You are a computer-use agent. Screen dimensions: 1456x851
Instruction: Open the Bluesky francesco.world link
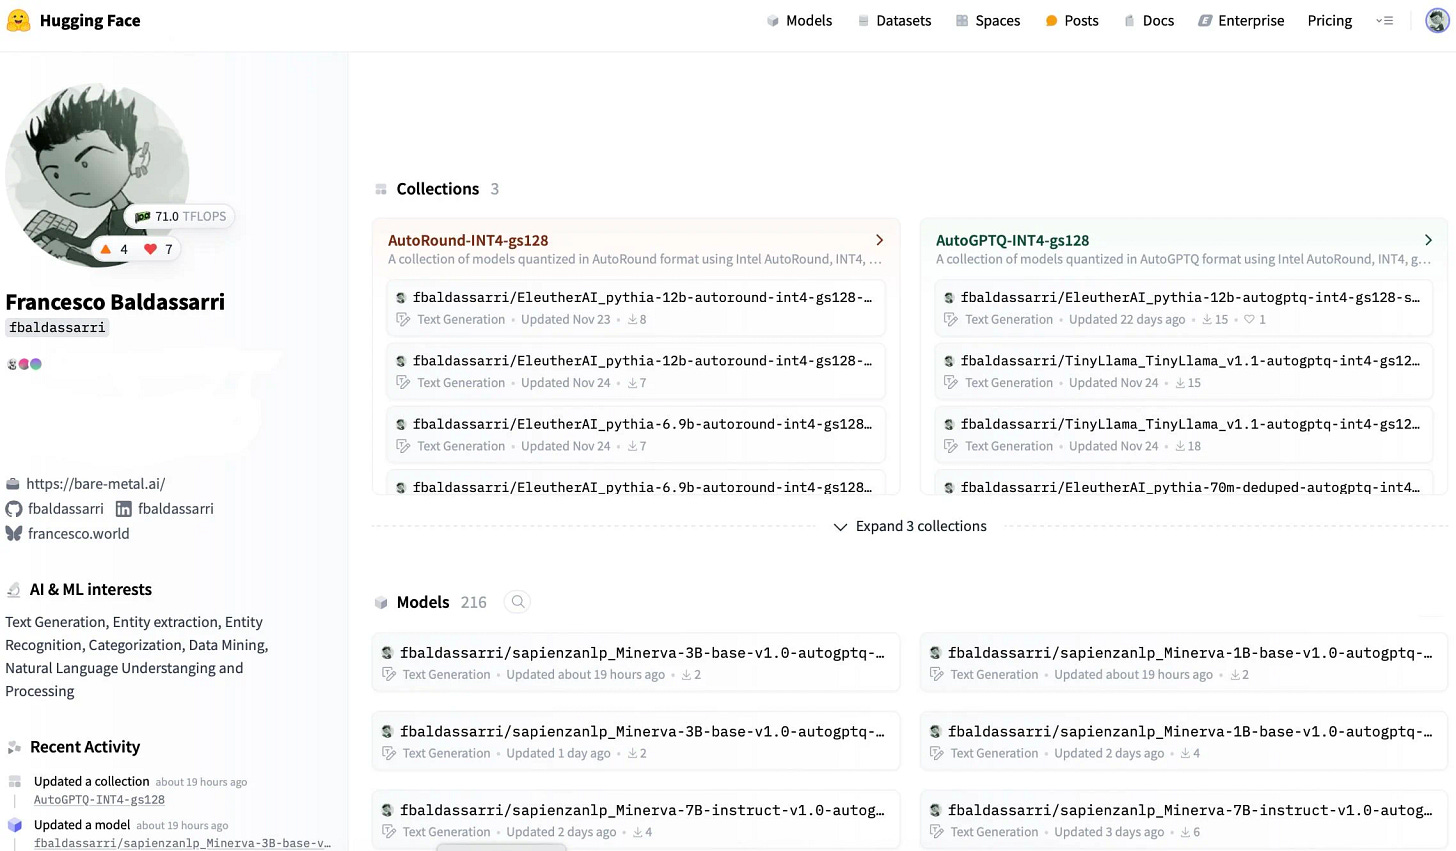coord(68,533)
